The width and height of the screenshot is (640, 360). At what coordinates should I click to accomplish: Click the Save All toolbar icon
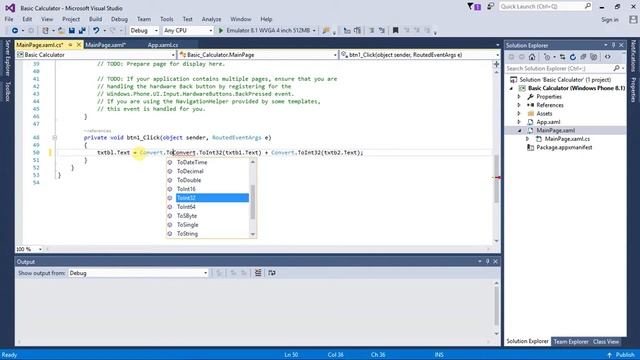point(82,31)
